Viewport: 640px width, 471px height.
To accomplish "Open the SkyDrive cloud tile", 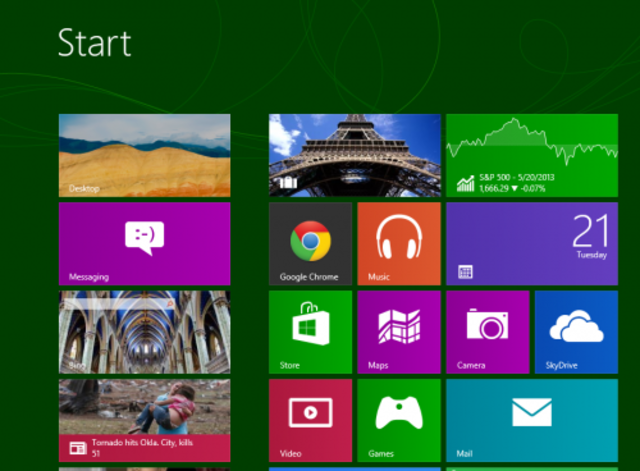I will [577, 332].
